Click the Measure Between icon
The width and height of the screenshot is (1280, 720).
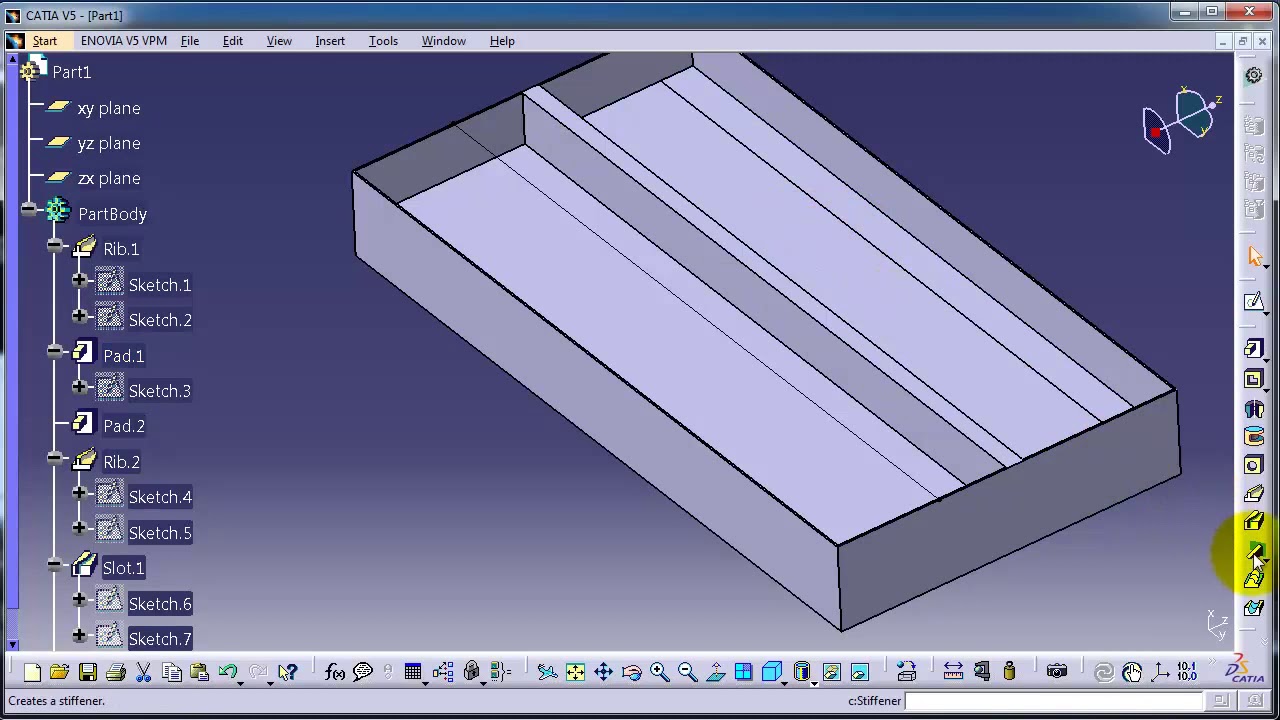tap(953, 672)
